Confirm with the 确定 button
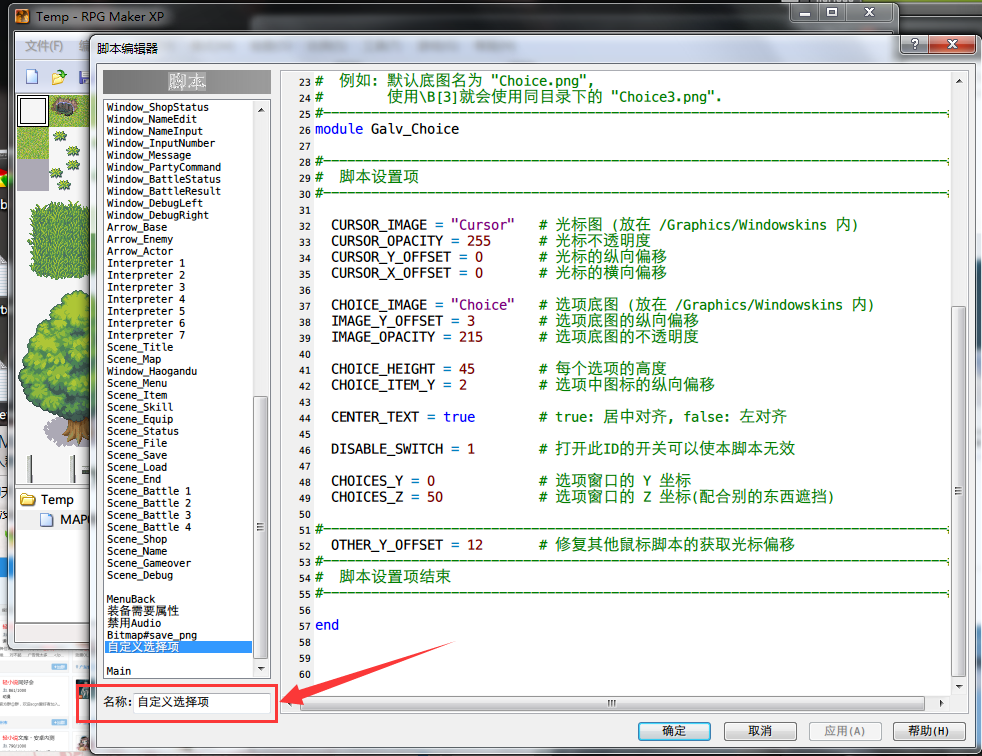 (x=674, y=731)
